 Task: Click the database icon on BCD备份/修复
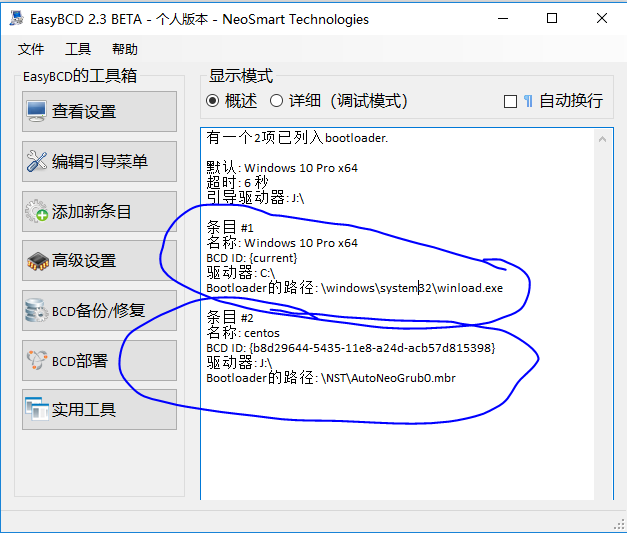(x=36, y=310)
